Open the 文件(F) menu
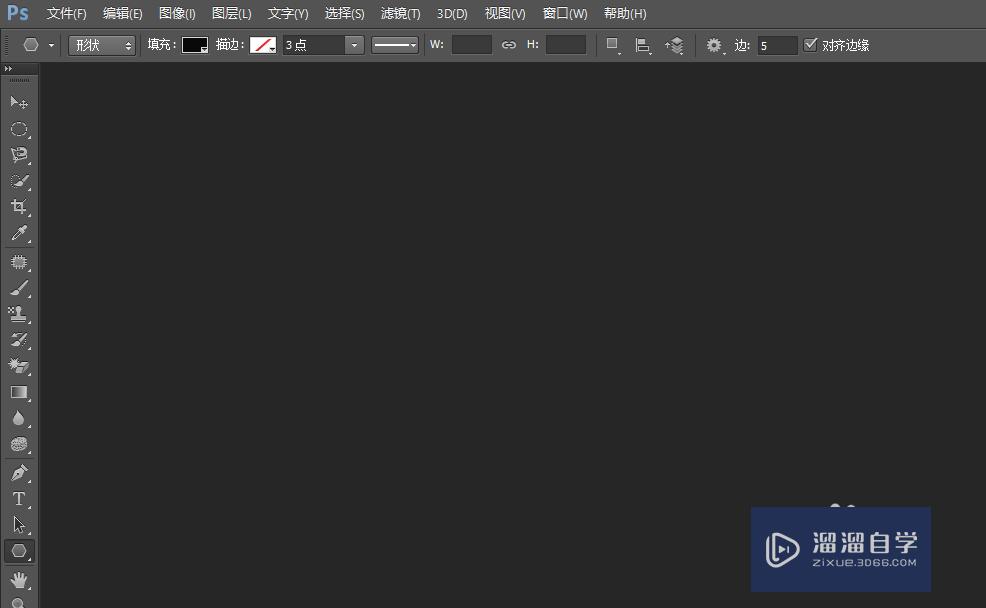The image size is (986, 608). tap(67, 13)
